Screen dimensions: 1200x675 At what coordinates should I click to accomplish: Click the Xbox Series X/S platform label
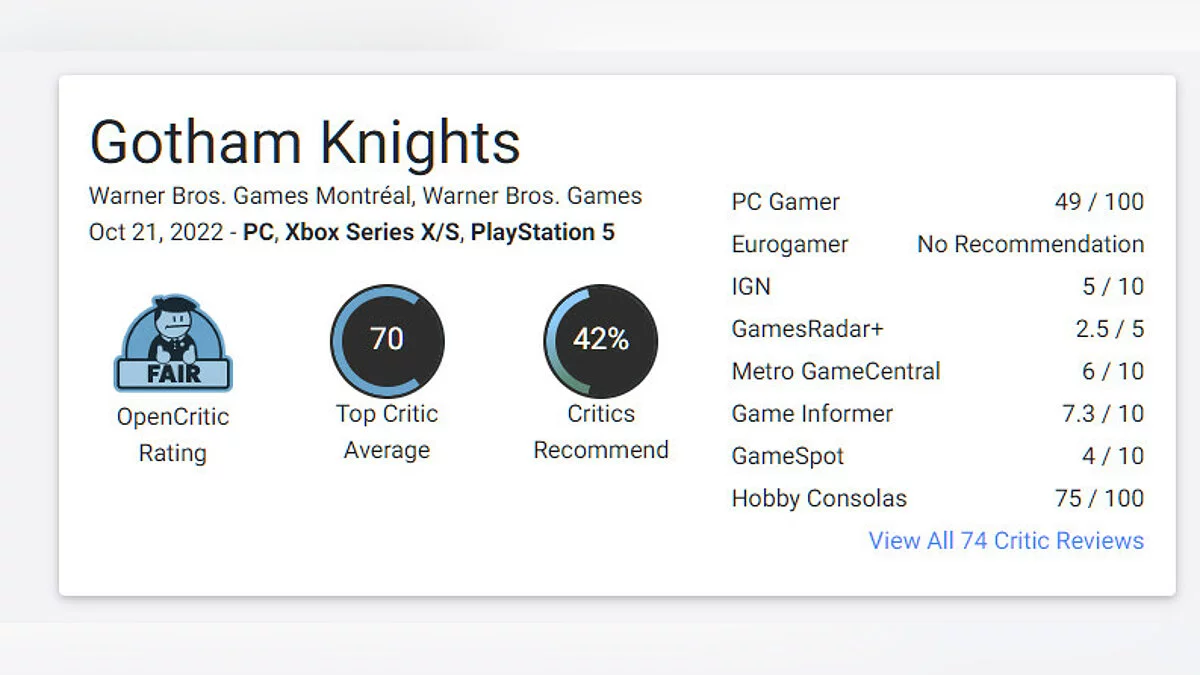tap(372, 232)
